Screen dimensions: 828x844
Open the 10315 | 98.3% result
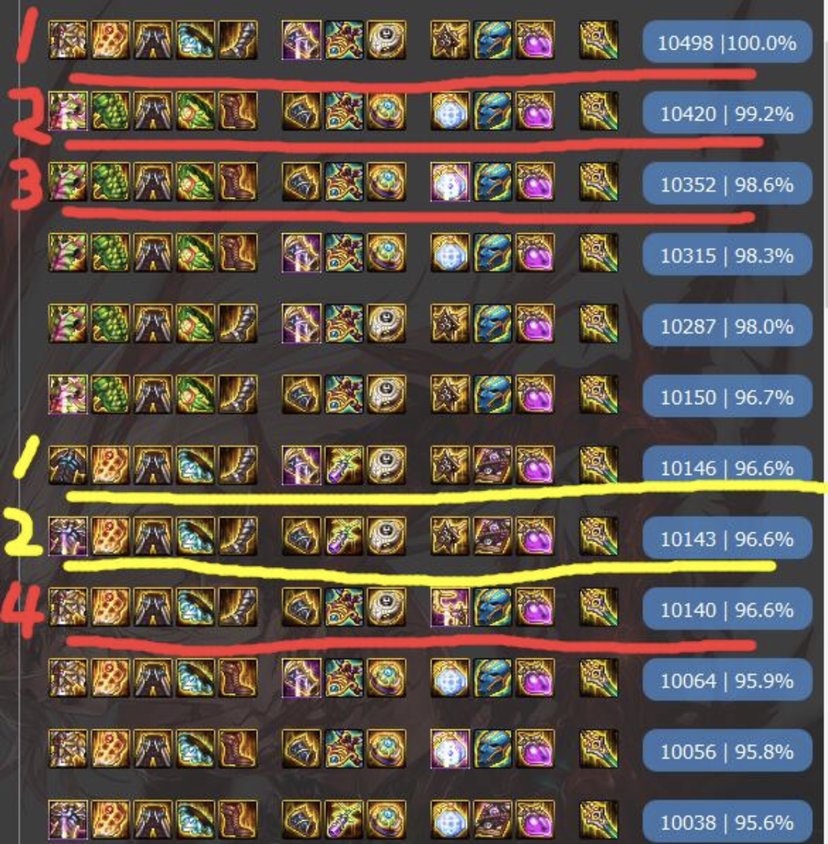coord(727,255)
